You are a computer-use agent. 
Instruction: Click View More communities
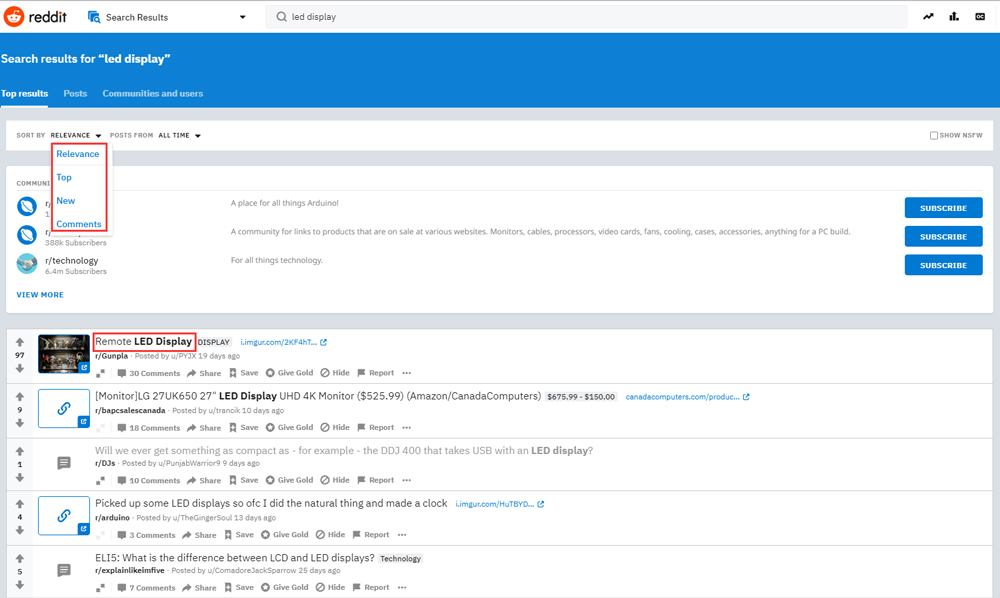(40, 295)
